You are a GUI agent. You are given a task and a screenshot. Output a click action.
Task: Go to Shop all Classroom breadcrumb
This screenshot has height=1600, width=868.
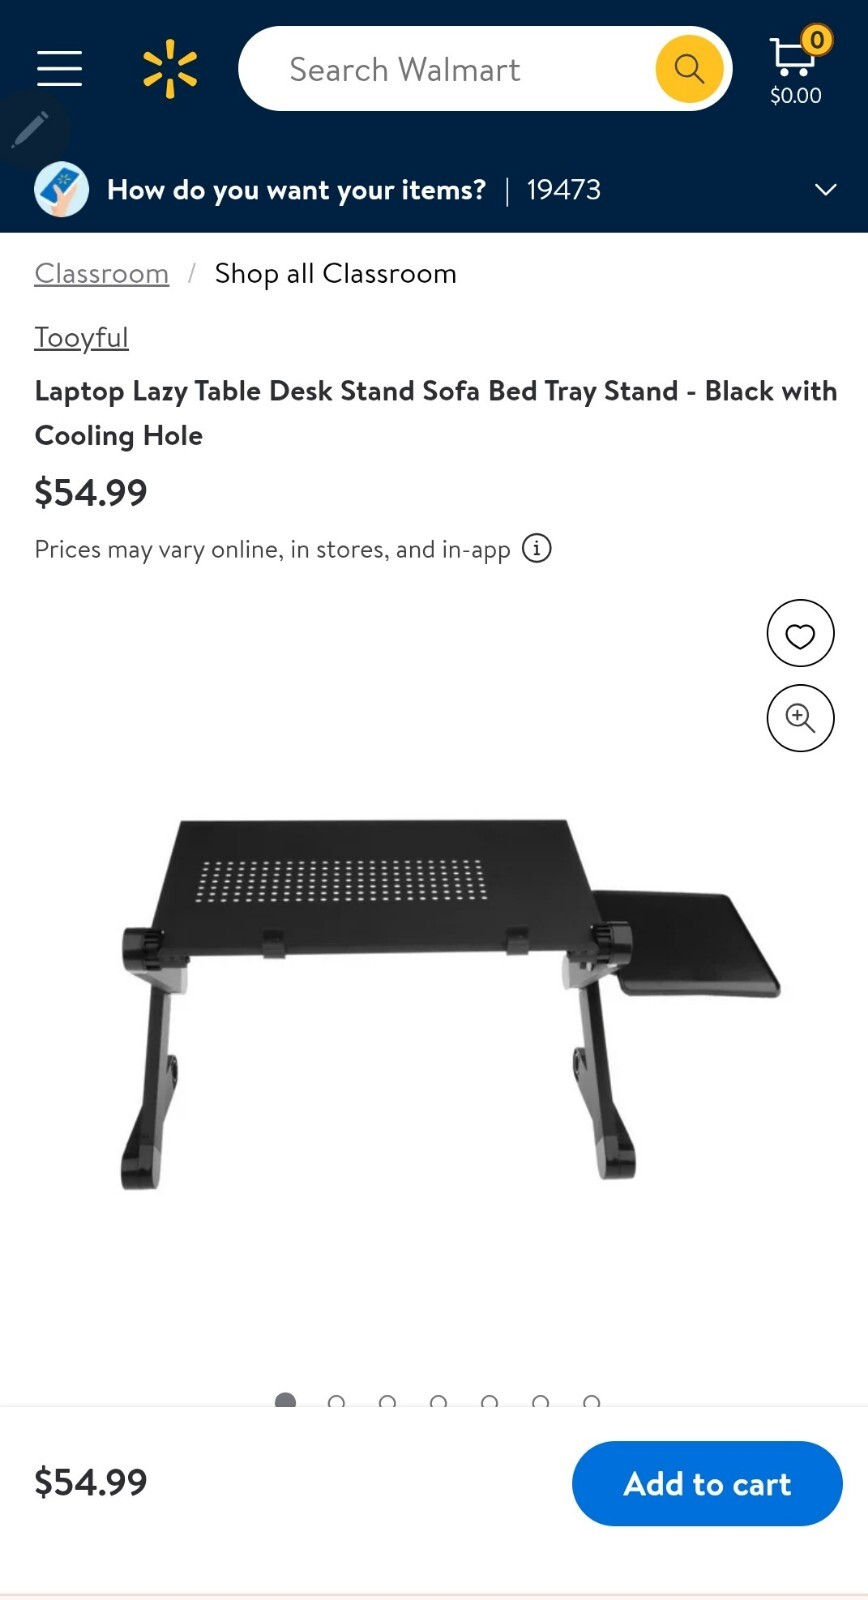tap(335, 273)
